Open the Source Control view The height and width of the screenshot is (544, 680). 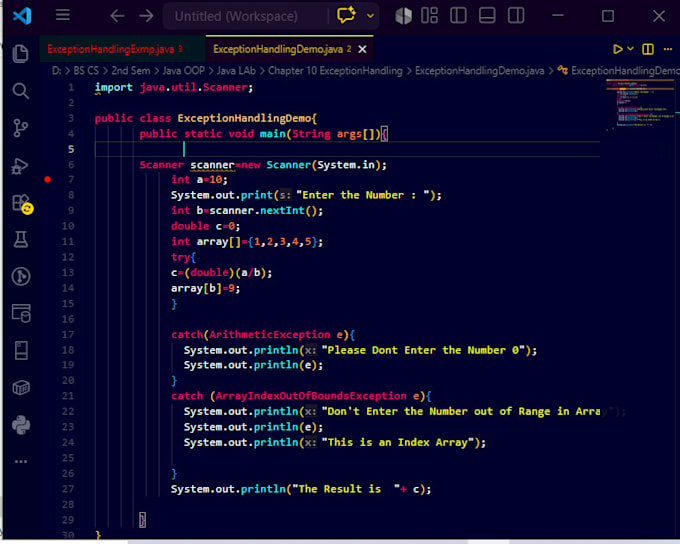(20, 128)
